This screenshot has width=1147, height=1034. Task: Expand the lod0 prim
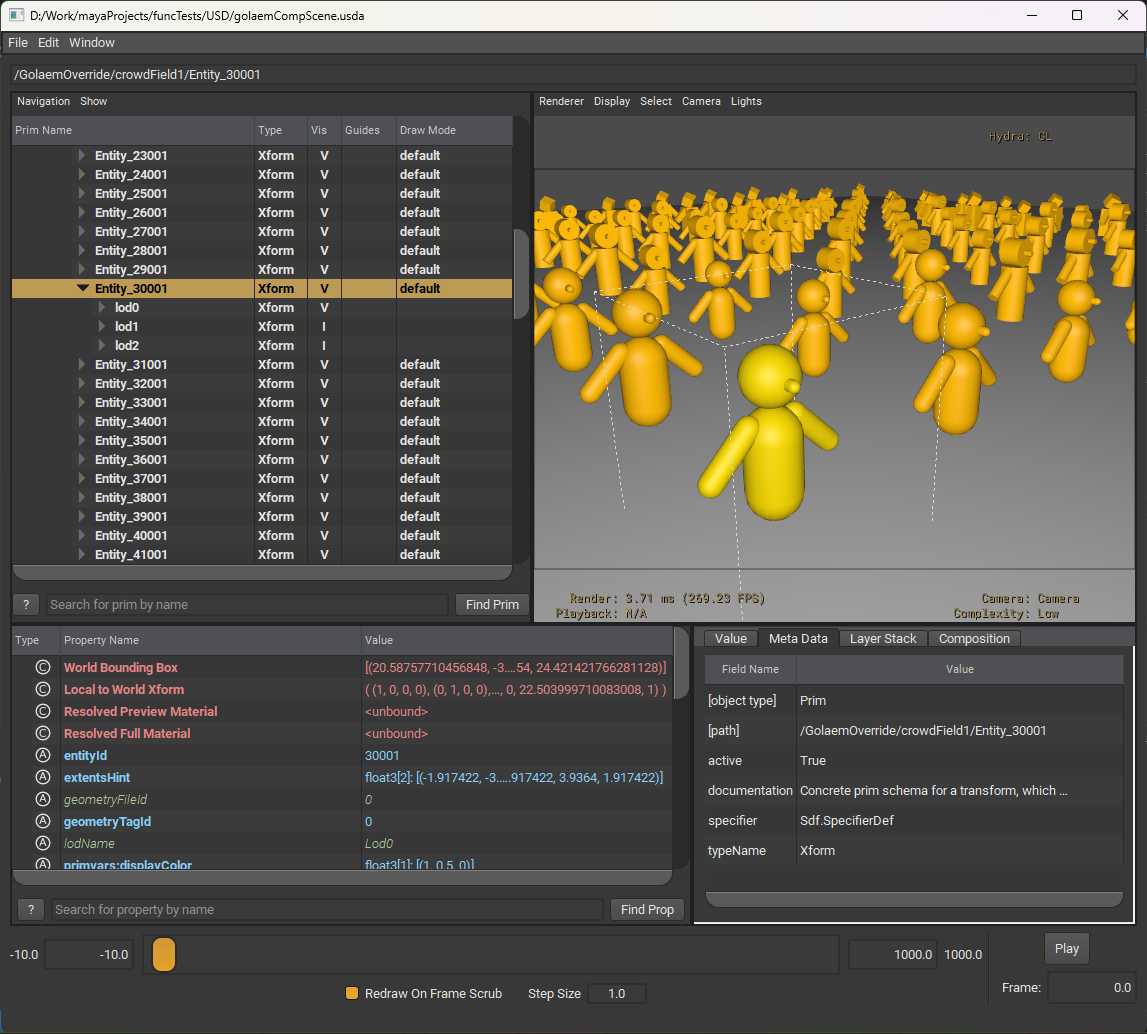click(101, 307)
